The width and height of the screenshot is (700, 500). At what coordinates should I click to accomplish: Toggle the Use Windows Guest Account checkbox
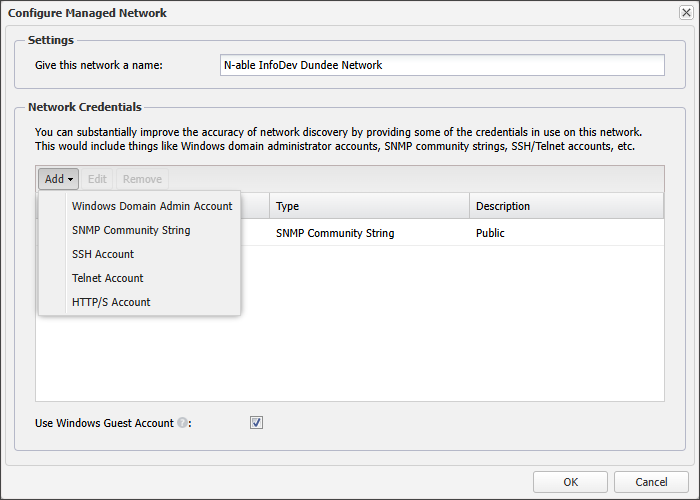tap(256, 423)
